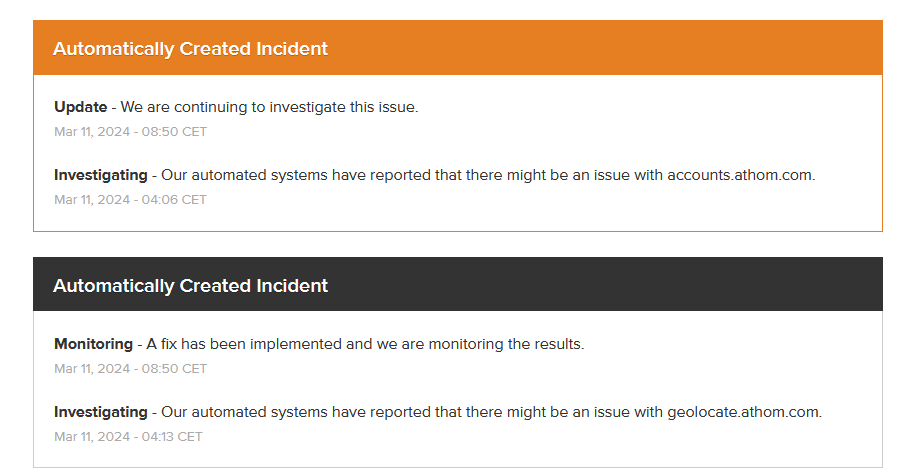The image size is (902, 471).
Task: Click the bold Monitoring status label
Action: pyautogui.click(x=93, y=344)
